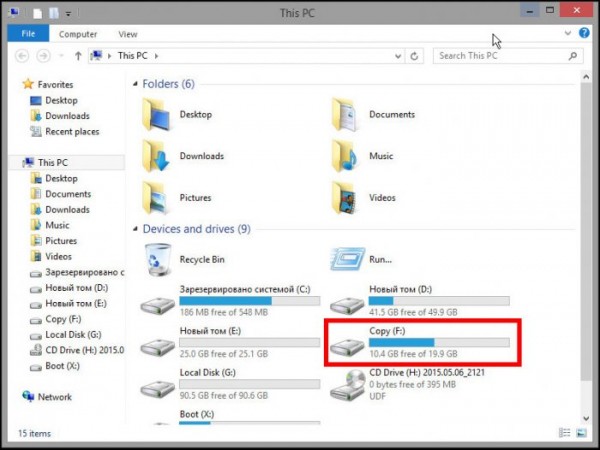Select the Новый том (E:) drive icon
600x450 pixels.
click(158, 347)
